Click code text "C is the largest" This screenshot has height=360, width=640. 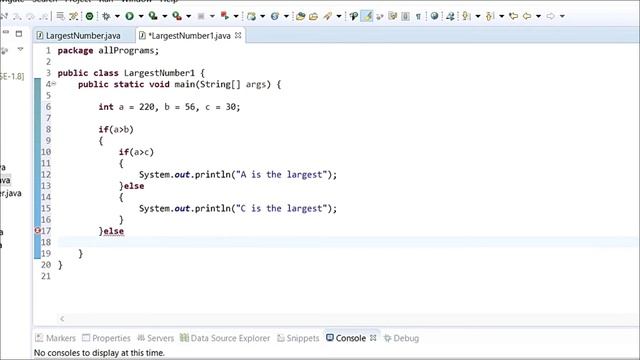282,209
